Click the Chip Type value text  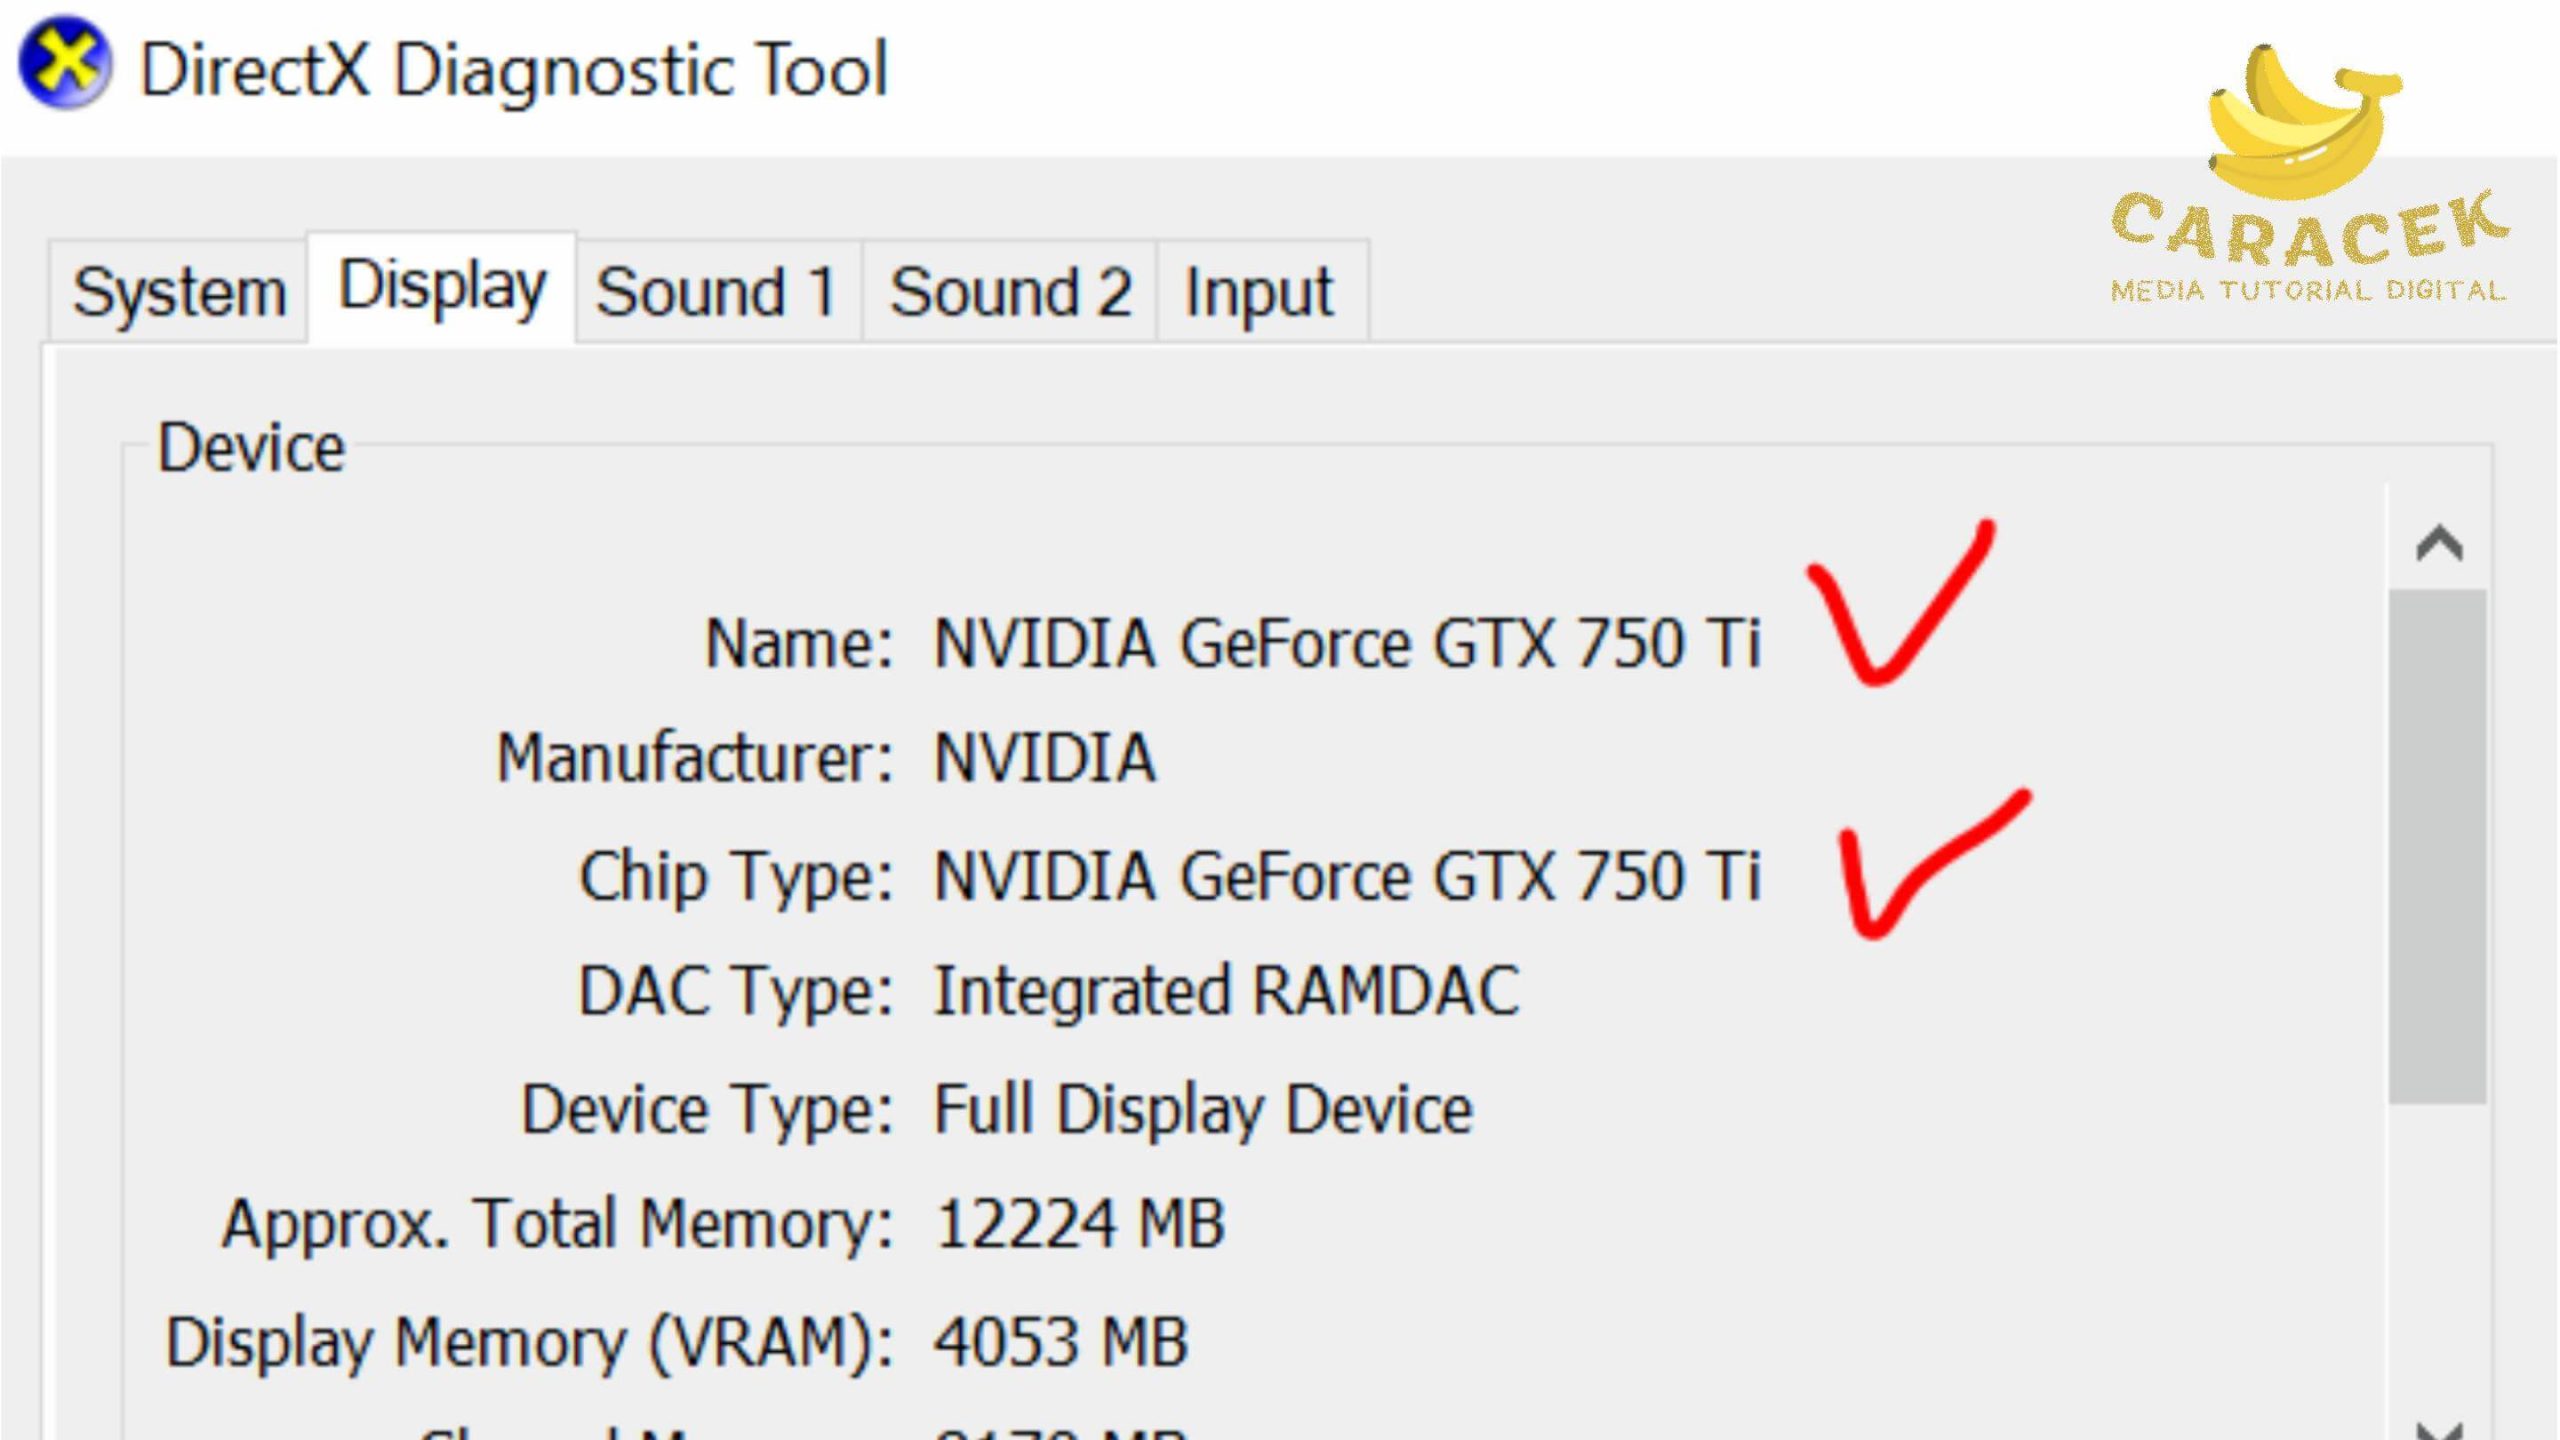pos(1346,876)
